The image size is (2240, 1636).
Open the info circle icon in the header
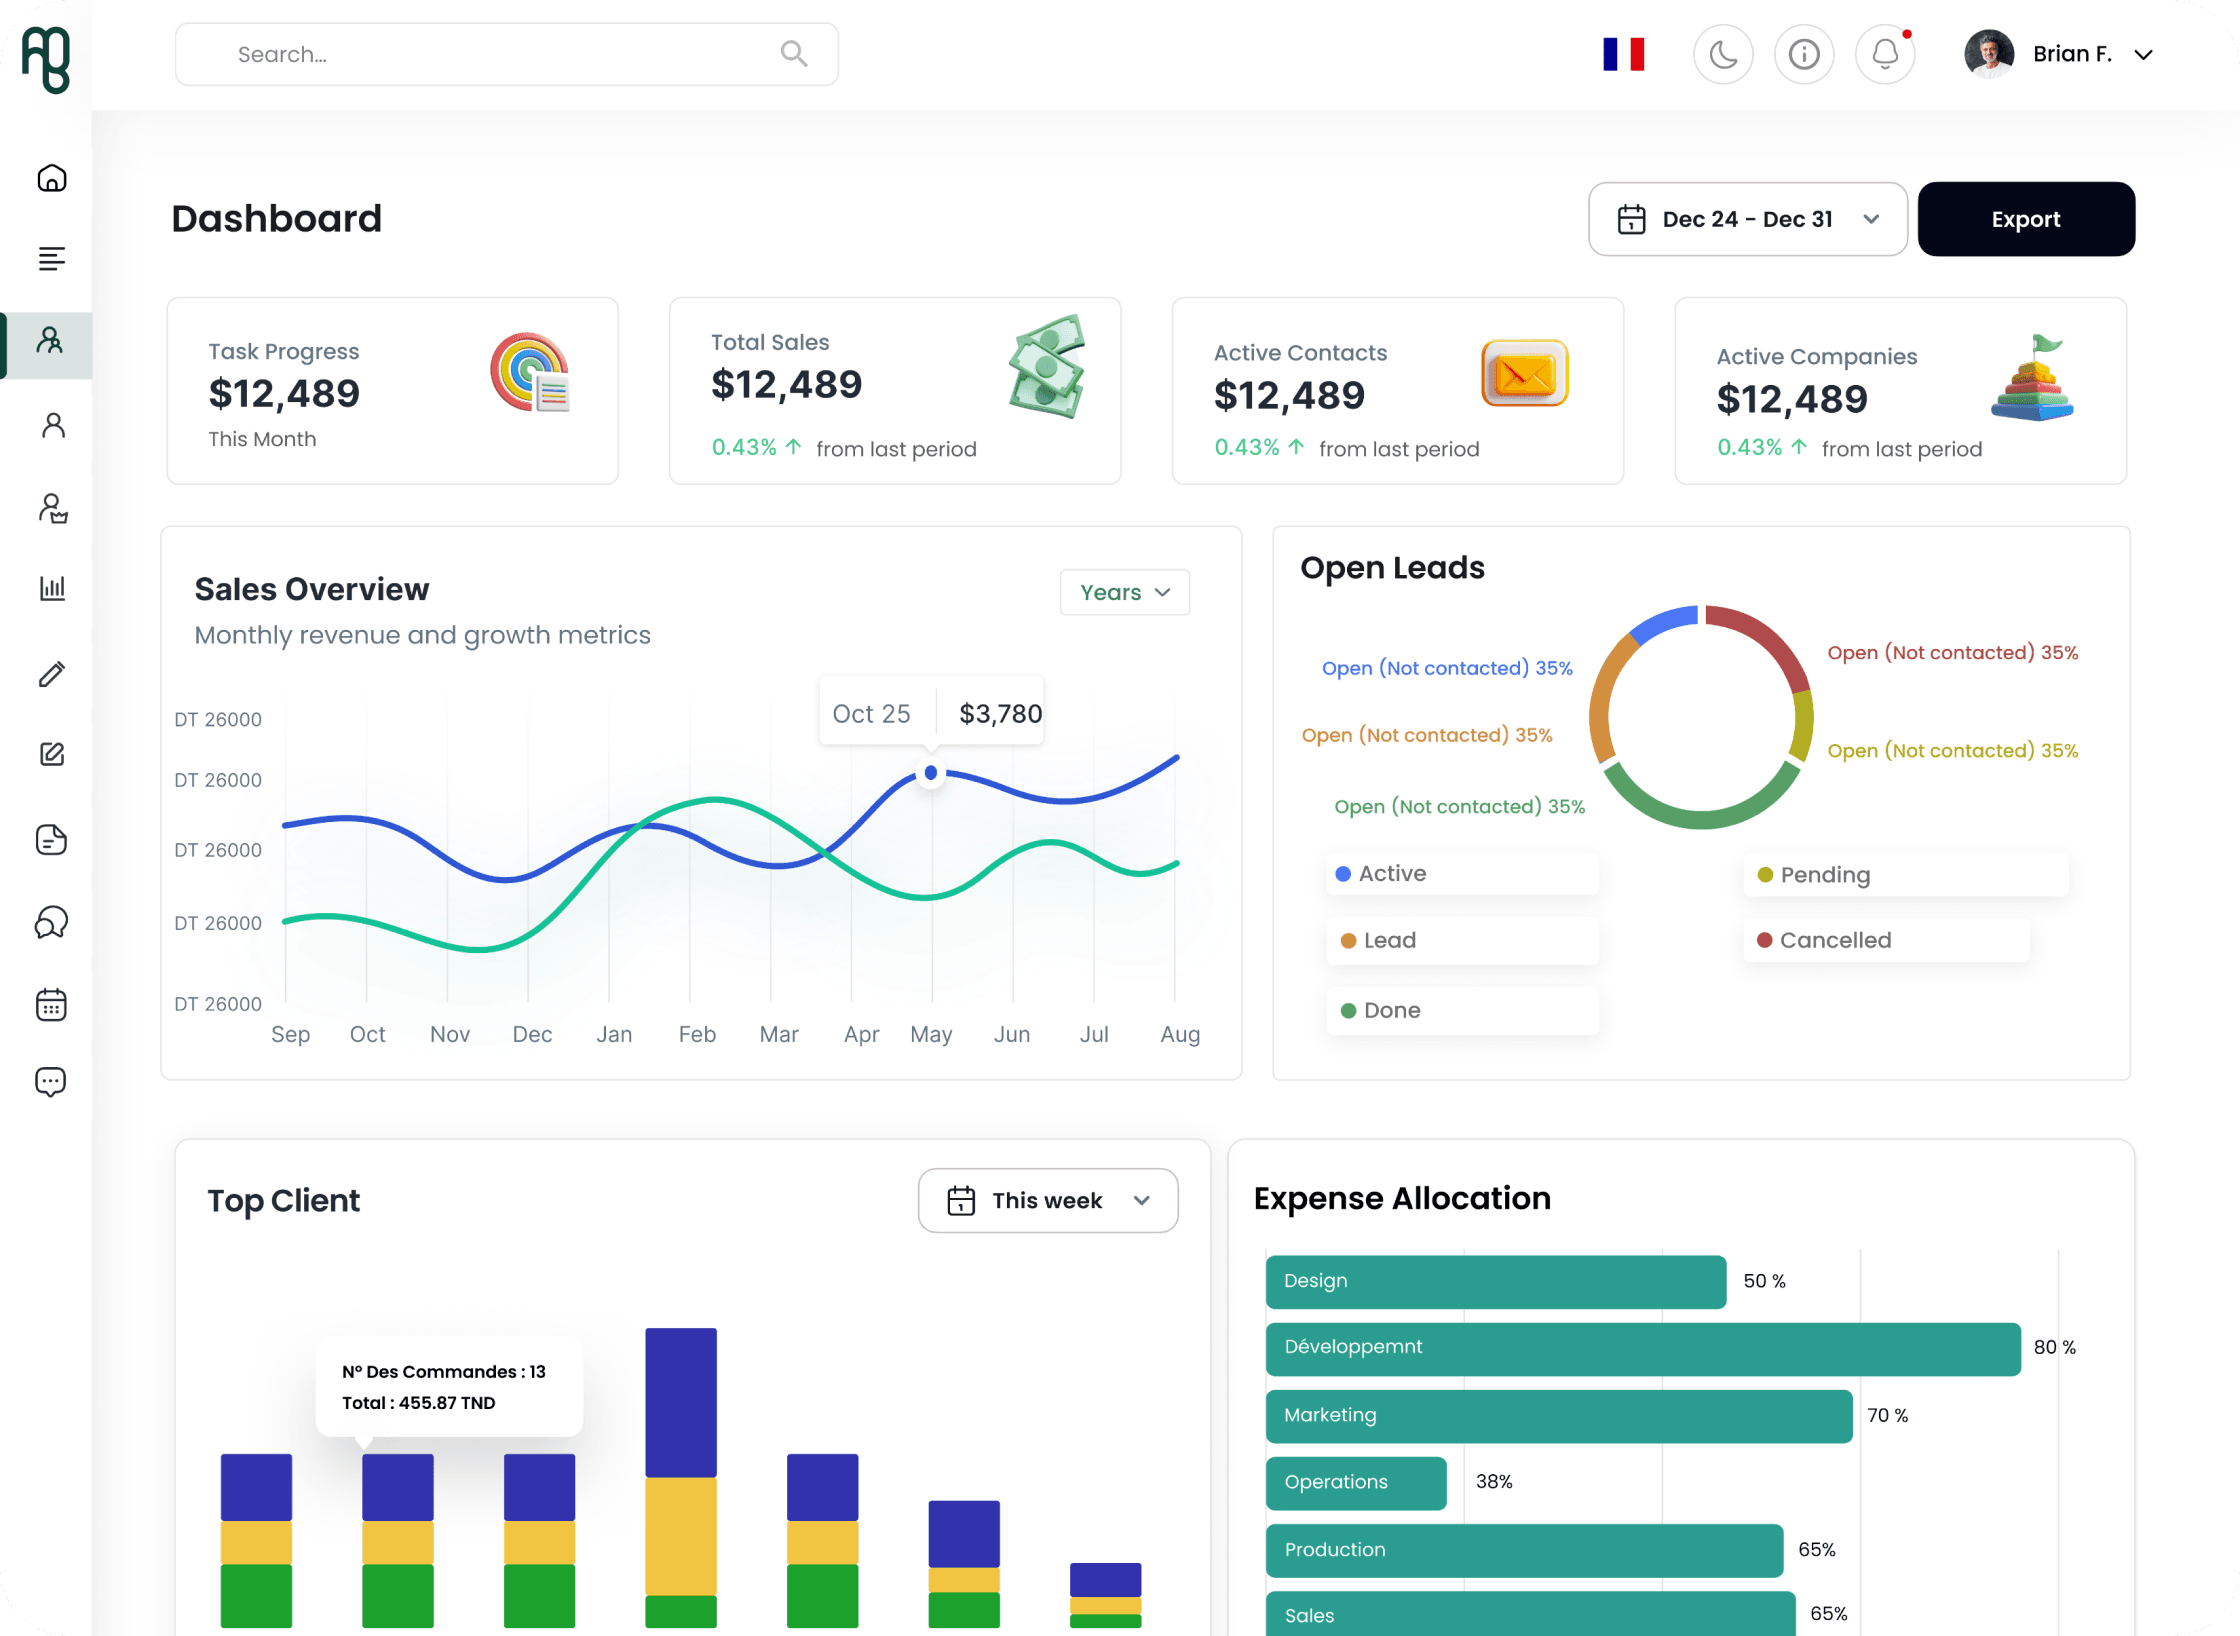1804,54
